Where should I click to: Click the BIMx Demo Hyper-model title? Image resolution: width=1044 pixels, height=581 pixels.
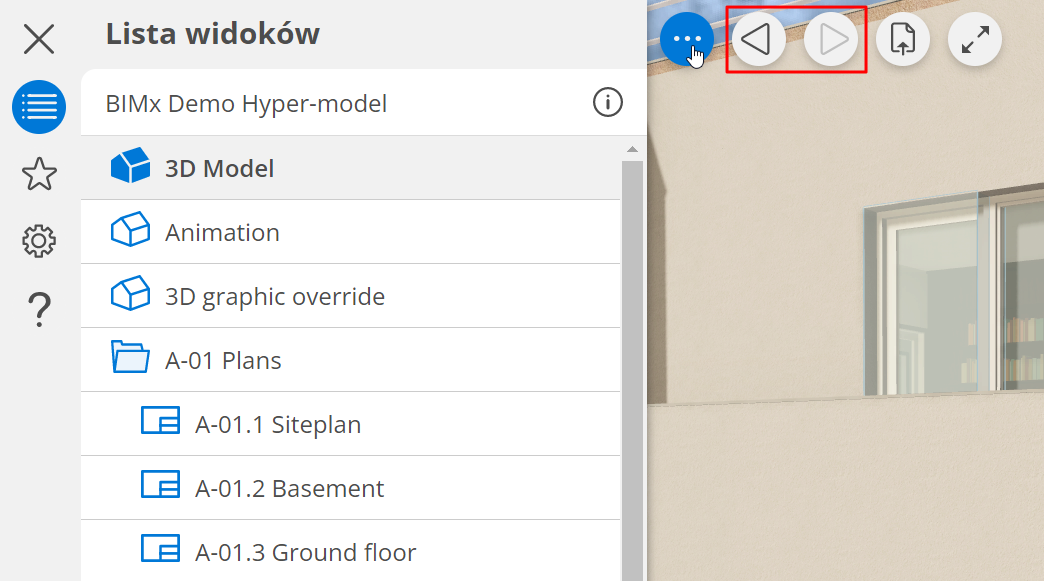246,103
